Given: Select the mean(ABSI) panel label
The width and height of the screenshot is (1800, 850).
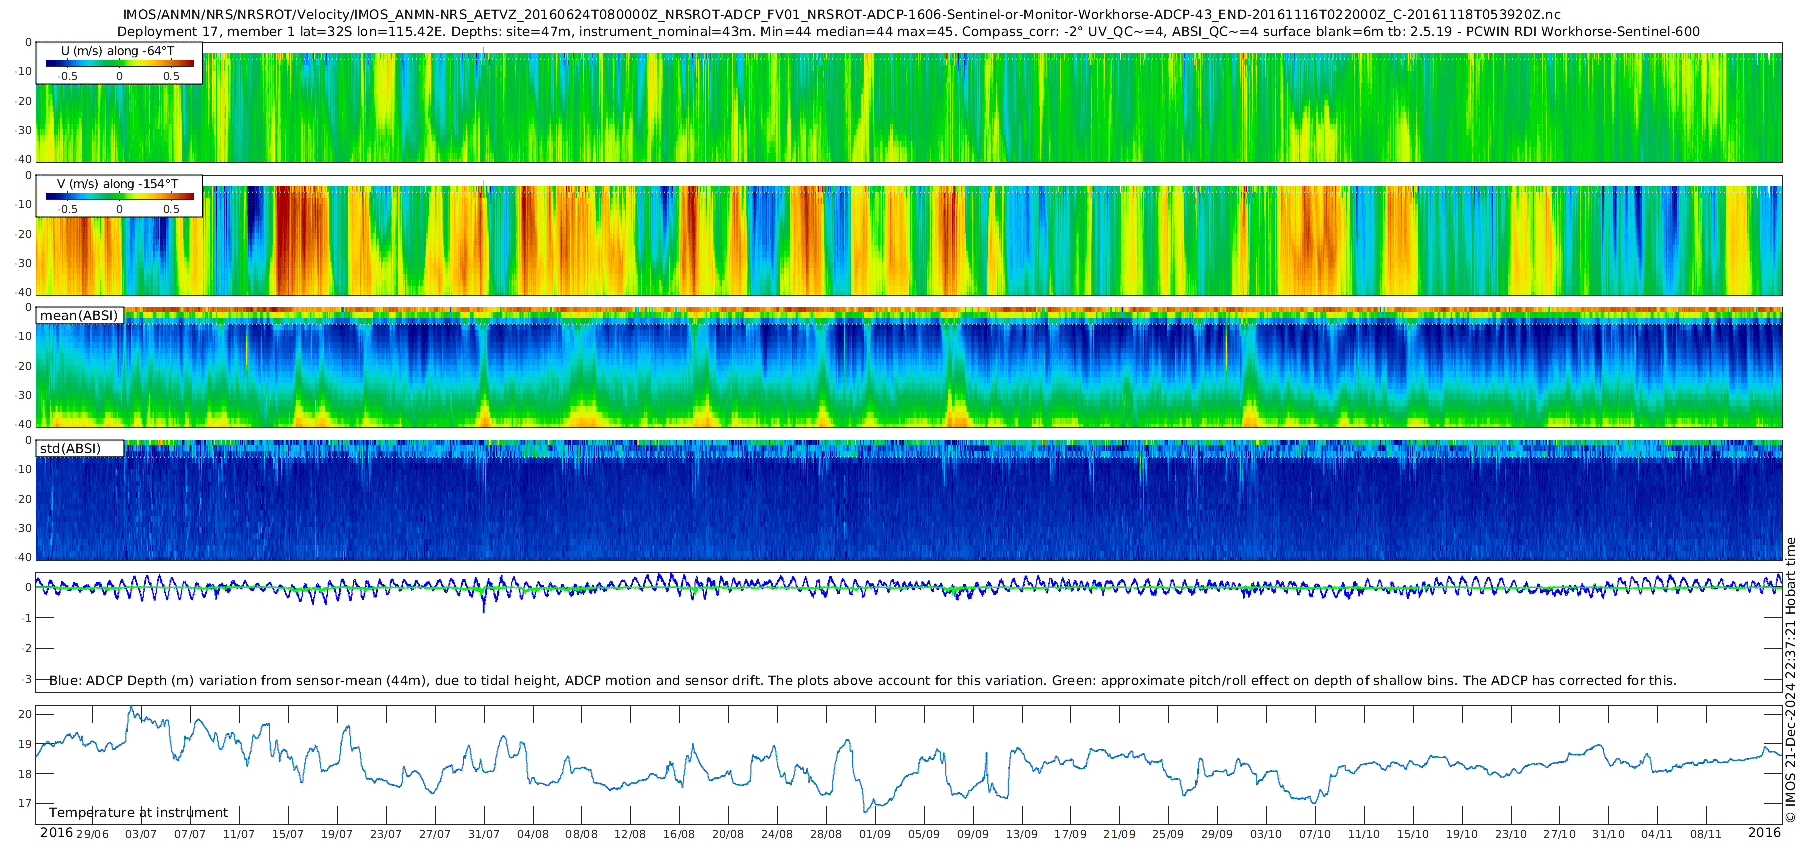Looking at the screenshot, I should click(79, 316).
